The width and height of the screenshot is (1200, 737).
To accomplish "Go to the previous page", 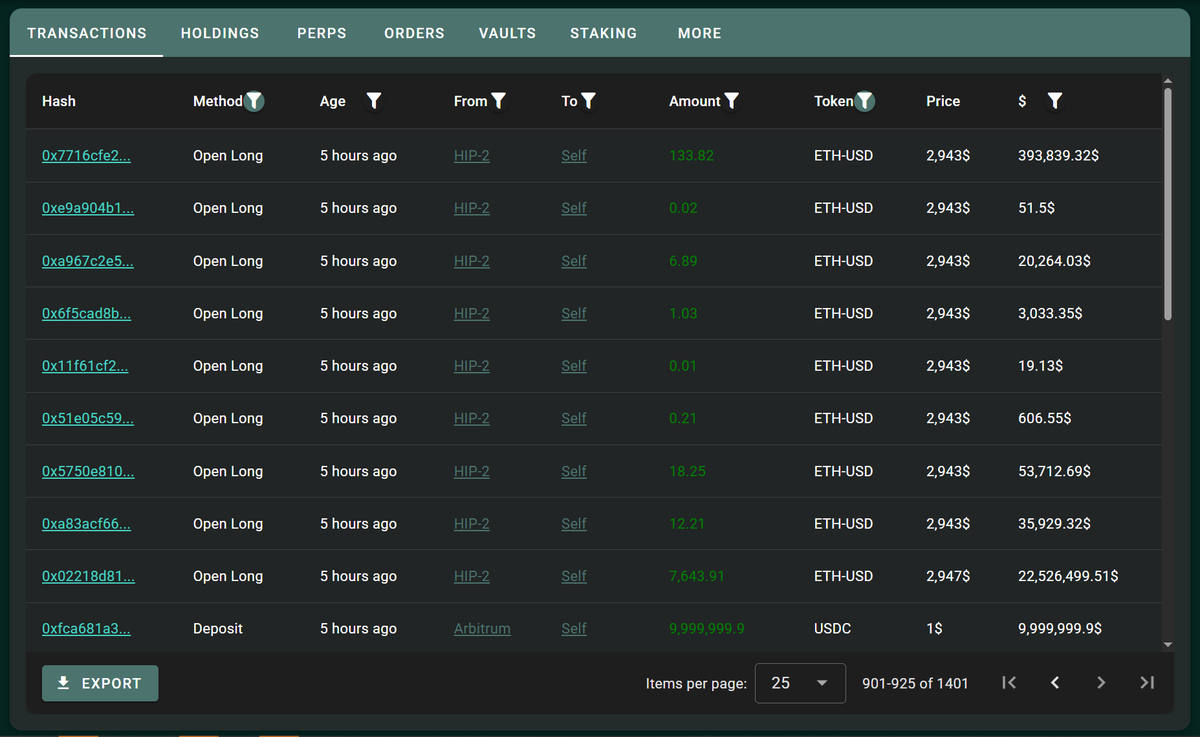I will tap(1055, 683).
